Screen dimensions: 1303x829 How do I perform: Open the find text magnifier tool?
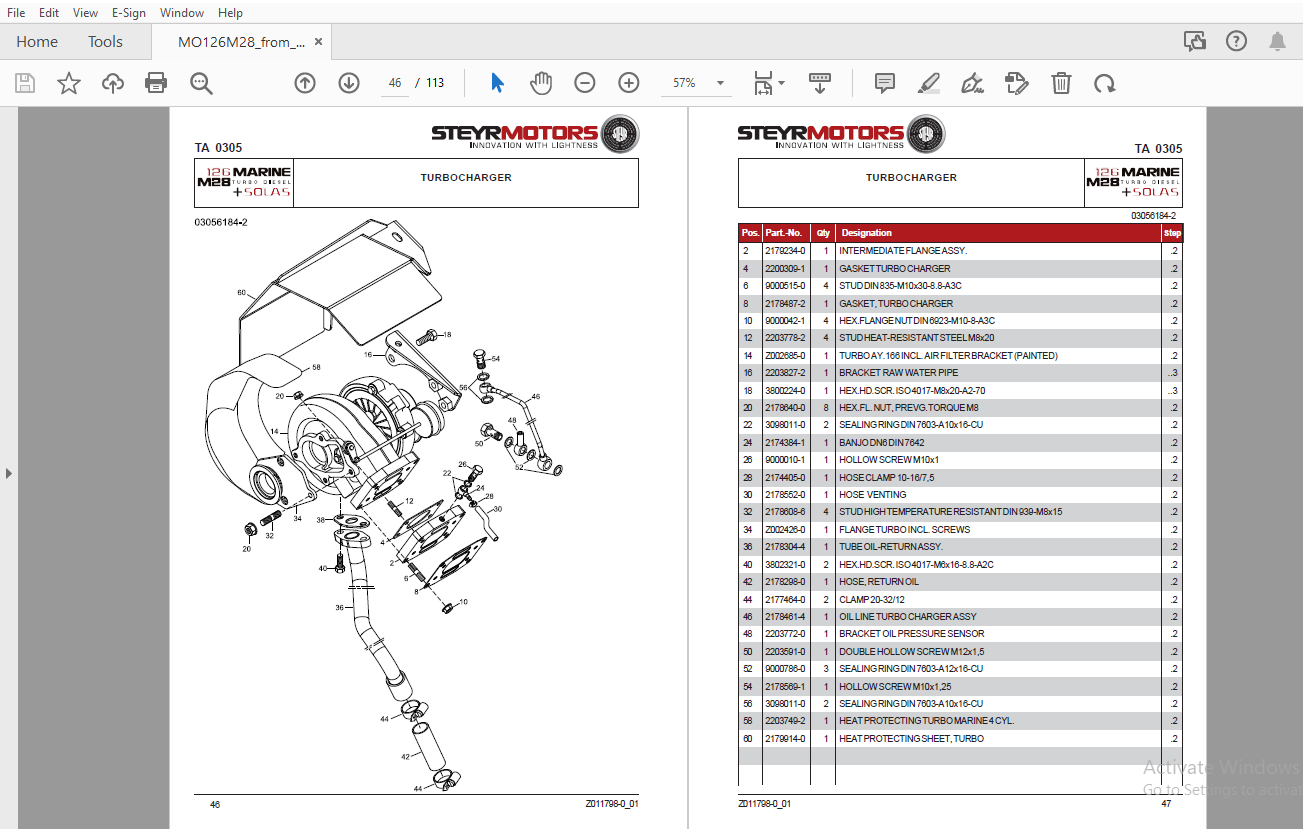202,83
